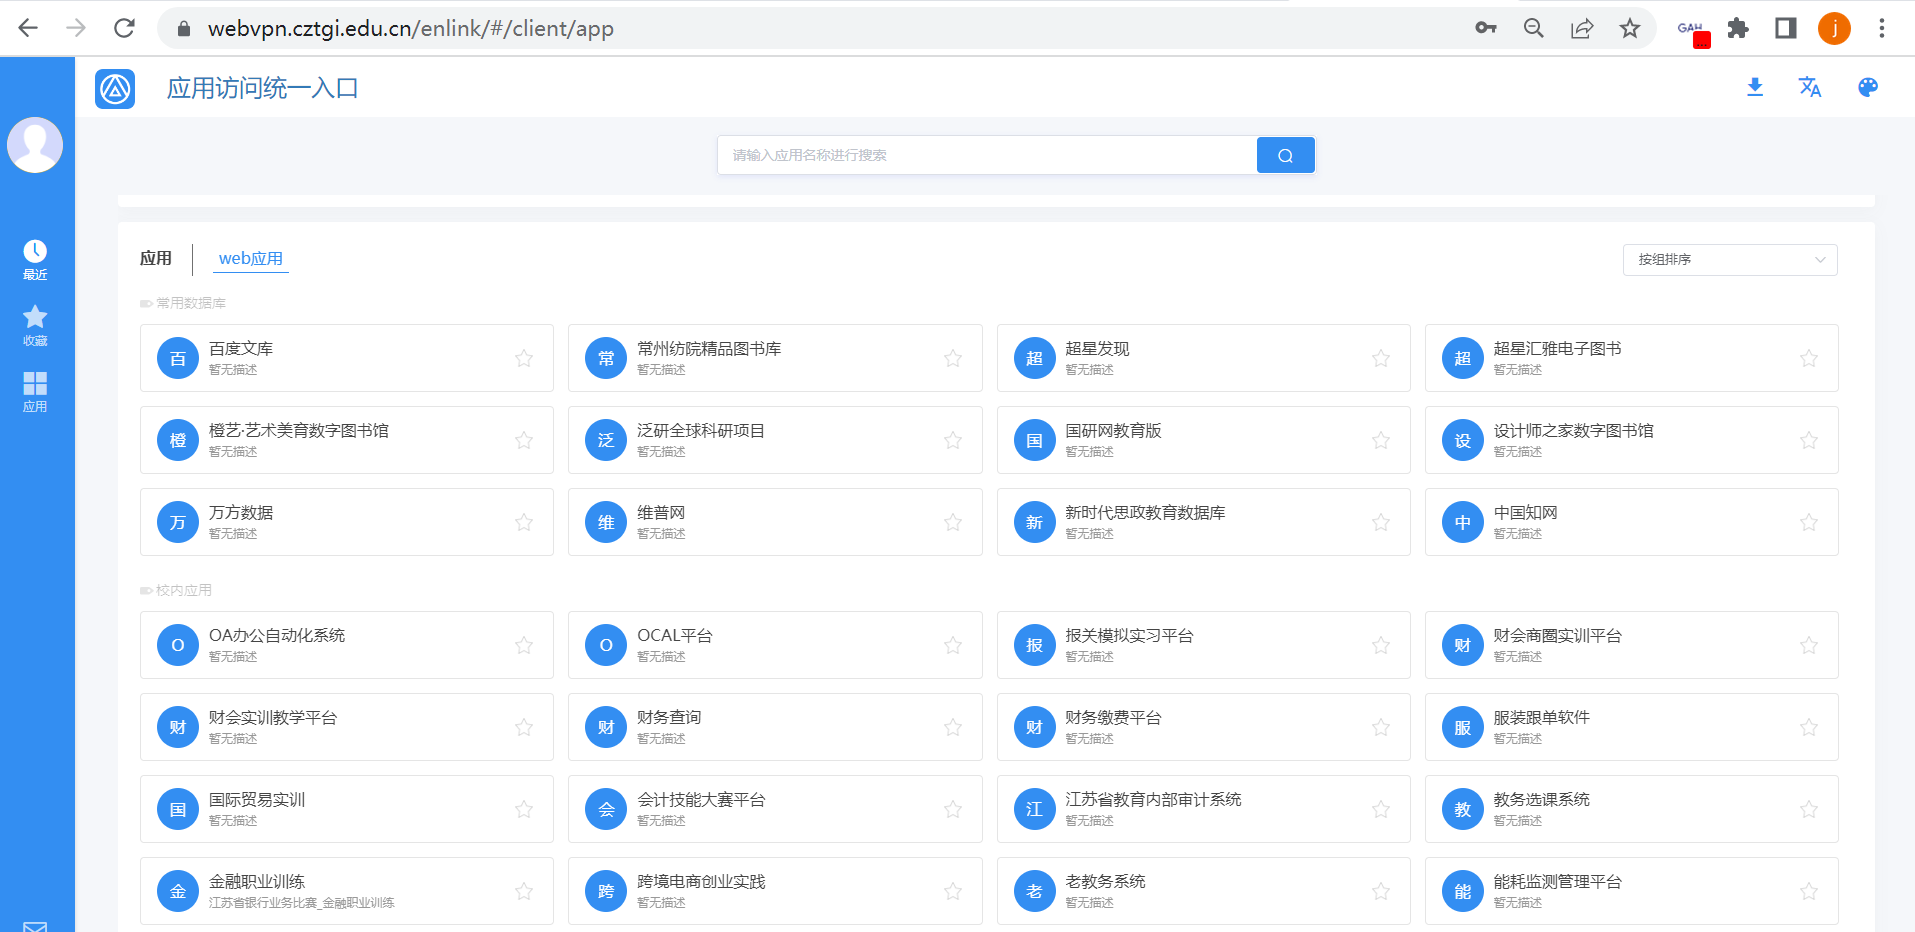
Task: Click the 教 icon of 教务选课系统
Action: click(x=1463, y=809)
